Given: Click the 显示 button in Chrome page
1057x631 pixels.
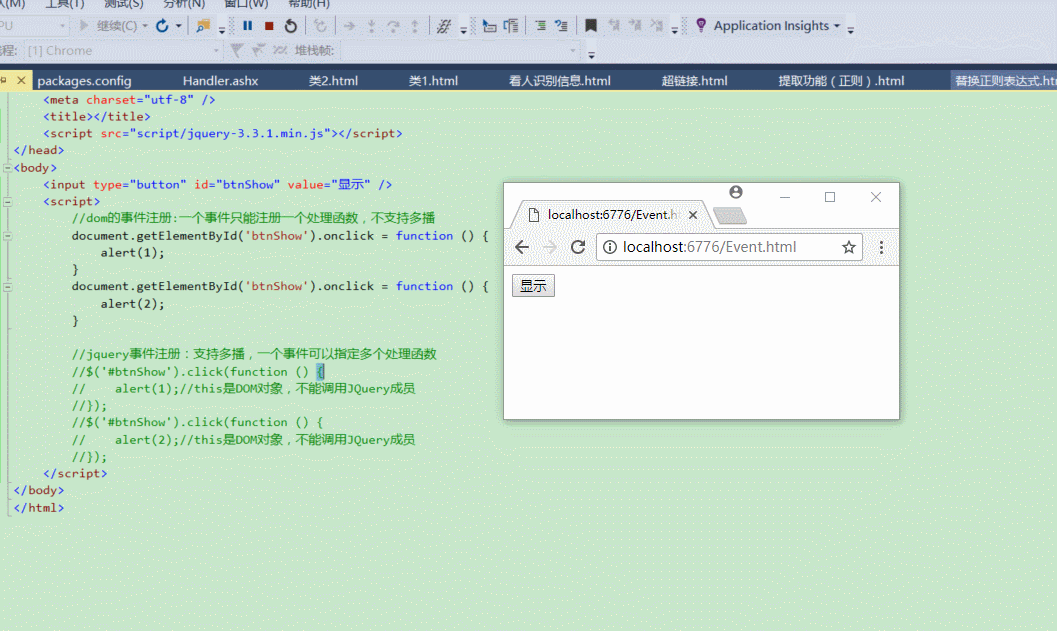Looking at the screenshot, I should [533, 286].
